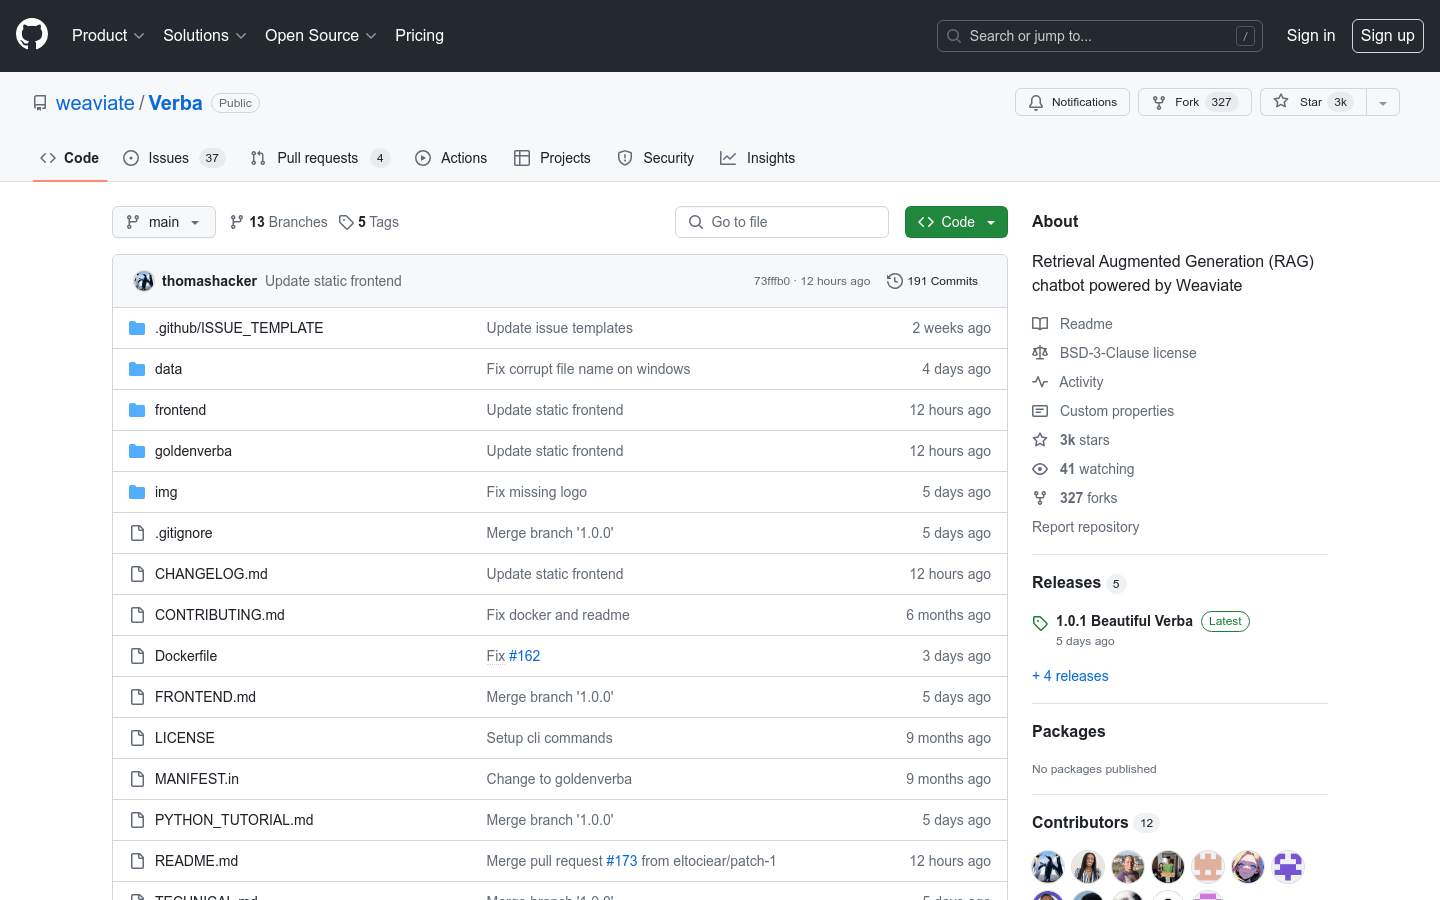The image size is (1440, 900).
Task: Switch to the Insights tab
Action: (x=758, y=158)
